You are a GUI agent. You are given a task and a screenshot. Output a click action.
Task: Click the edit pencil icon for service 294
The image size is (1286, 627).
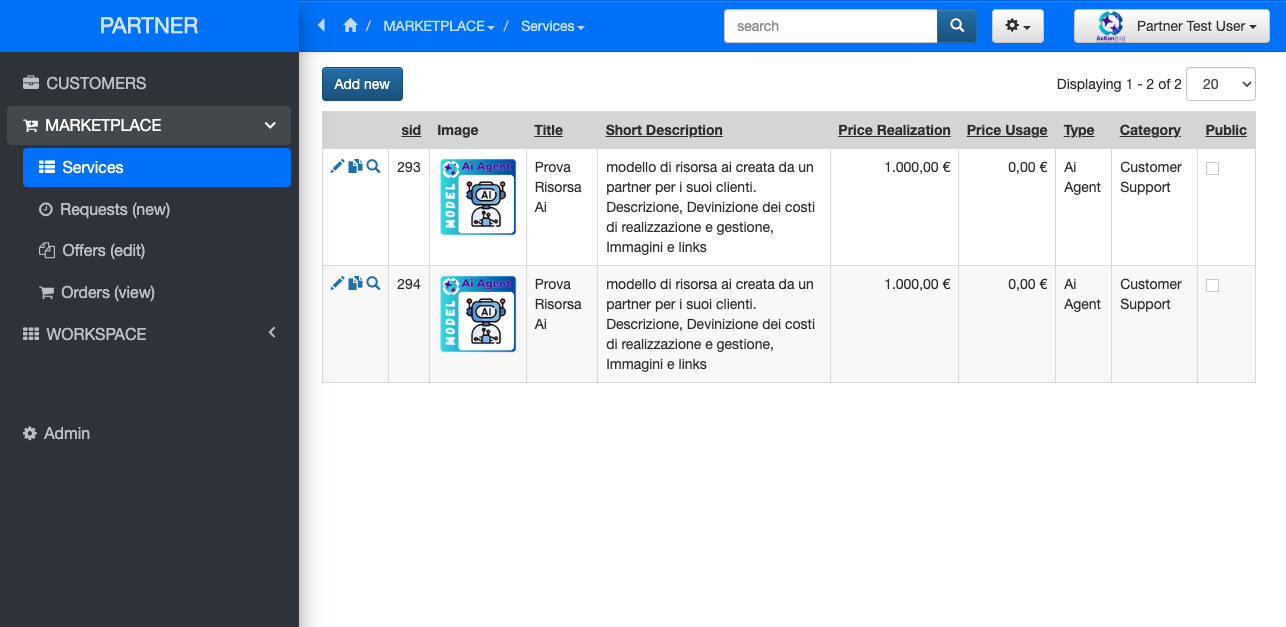(337, 284)
